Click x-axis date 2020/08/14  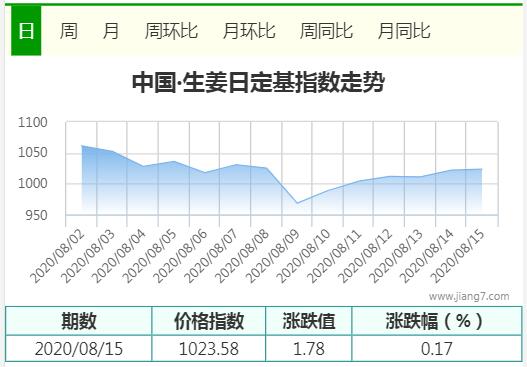[428, 257]
